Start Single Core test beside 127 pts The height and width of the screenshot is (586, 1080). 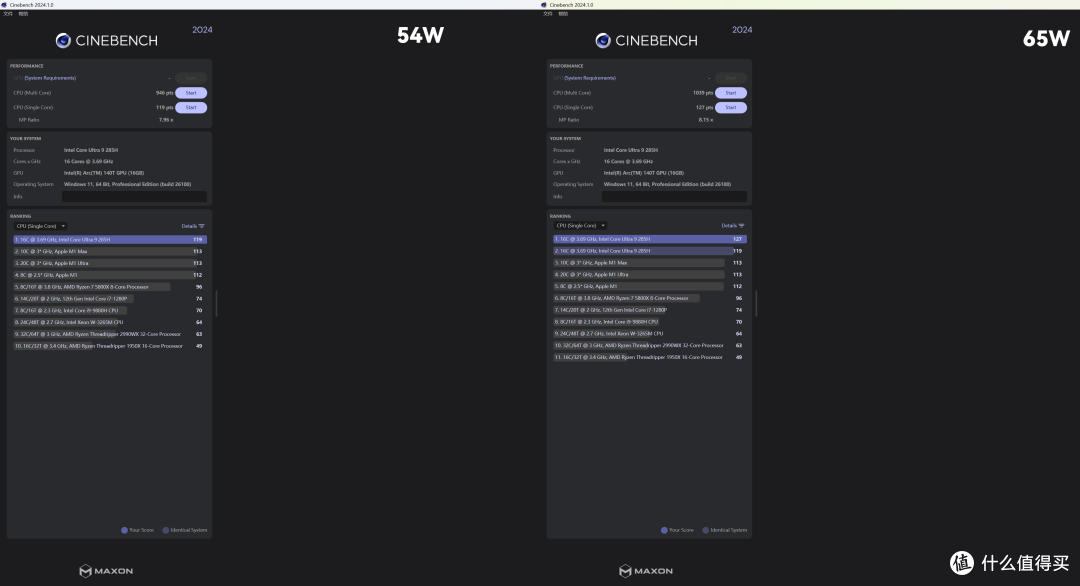tap(731, 107)
